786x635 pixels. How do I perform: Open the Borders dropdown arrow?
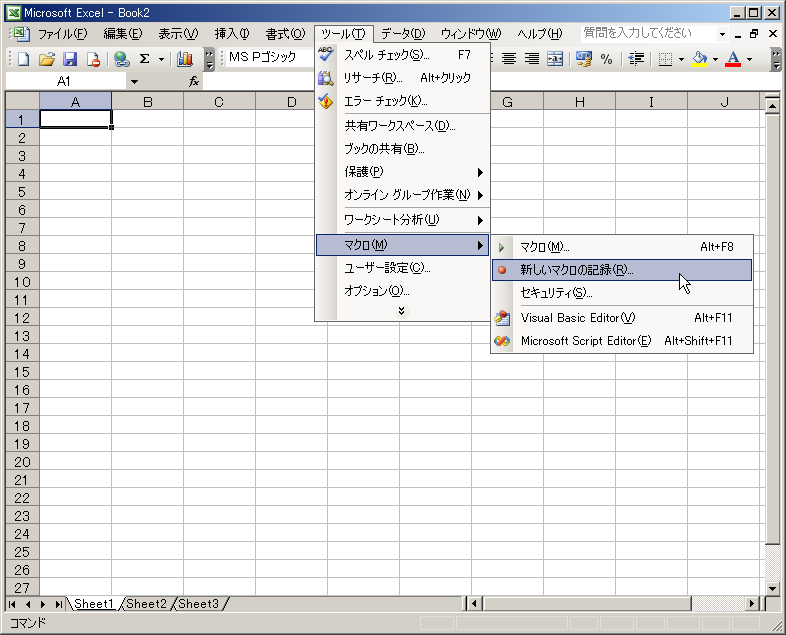point(681,59)
